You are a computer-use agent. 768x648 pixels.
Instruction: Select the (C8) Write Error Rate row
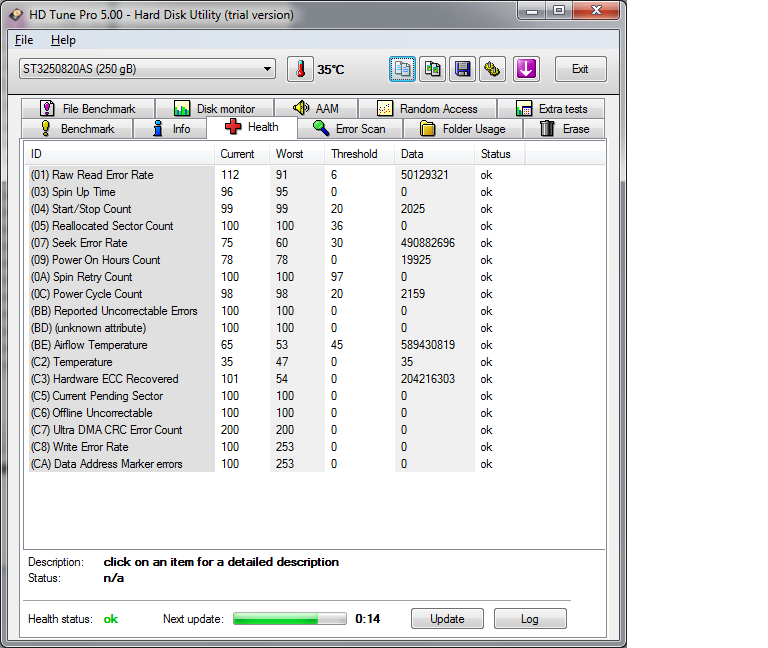pyautogui.click(x=277, y=447)
